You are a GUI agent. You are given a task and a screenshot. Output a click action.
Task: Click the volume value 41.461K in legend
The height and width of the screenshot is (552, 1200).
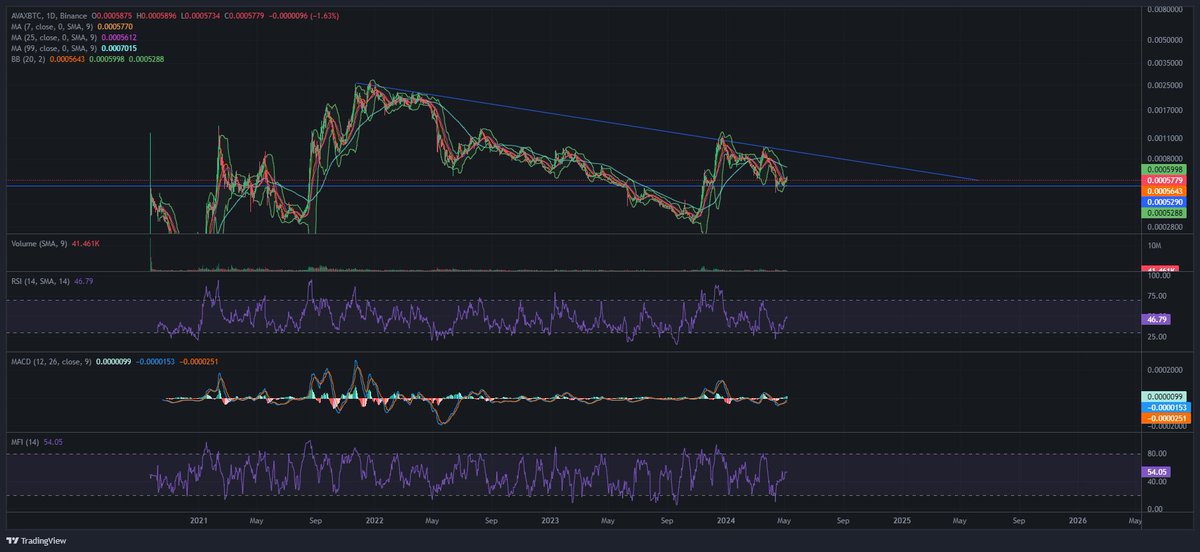pyautogui.click(x=88, y=242)
